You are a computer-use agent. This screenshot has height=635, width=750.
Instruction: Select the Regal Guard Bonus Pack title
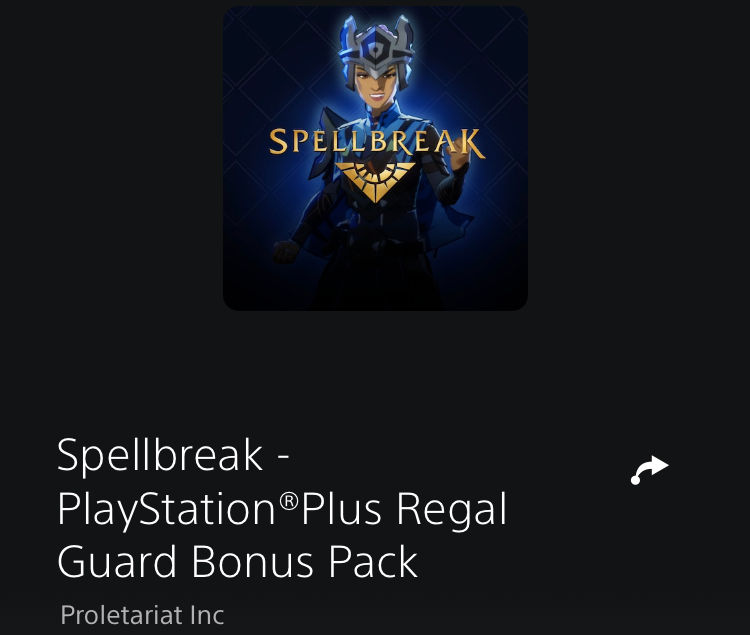click(x=282, y=508)
